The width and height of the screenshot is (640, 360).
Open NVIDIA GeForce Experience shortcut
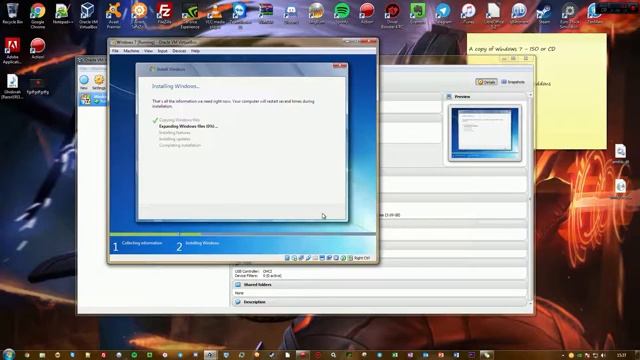pos(190,16)
